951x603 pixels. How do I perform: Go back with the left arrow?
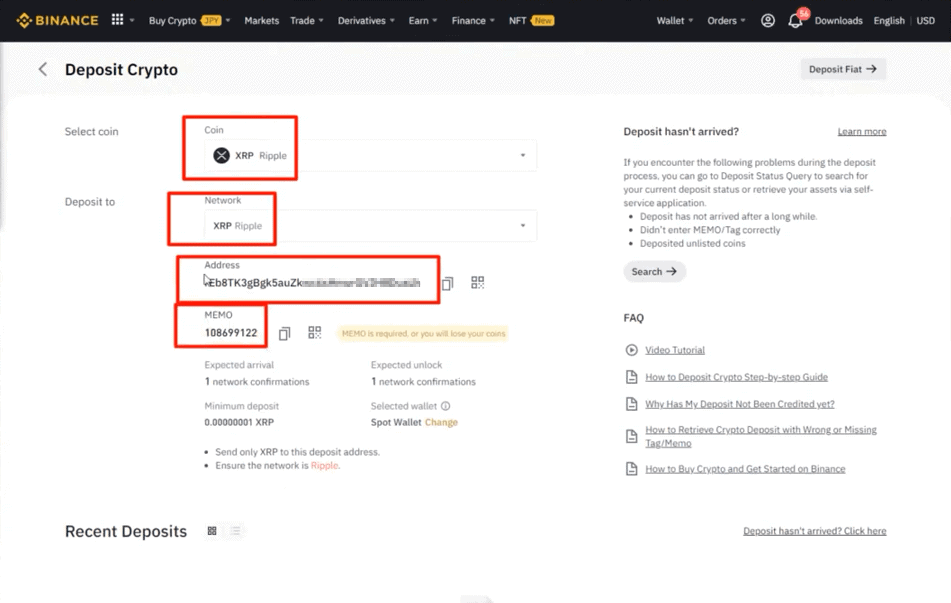[x=42, y=69]
